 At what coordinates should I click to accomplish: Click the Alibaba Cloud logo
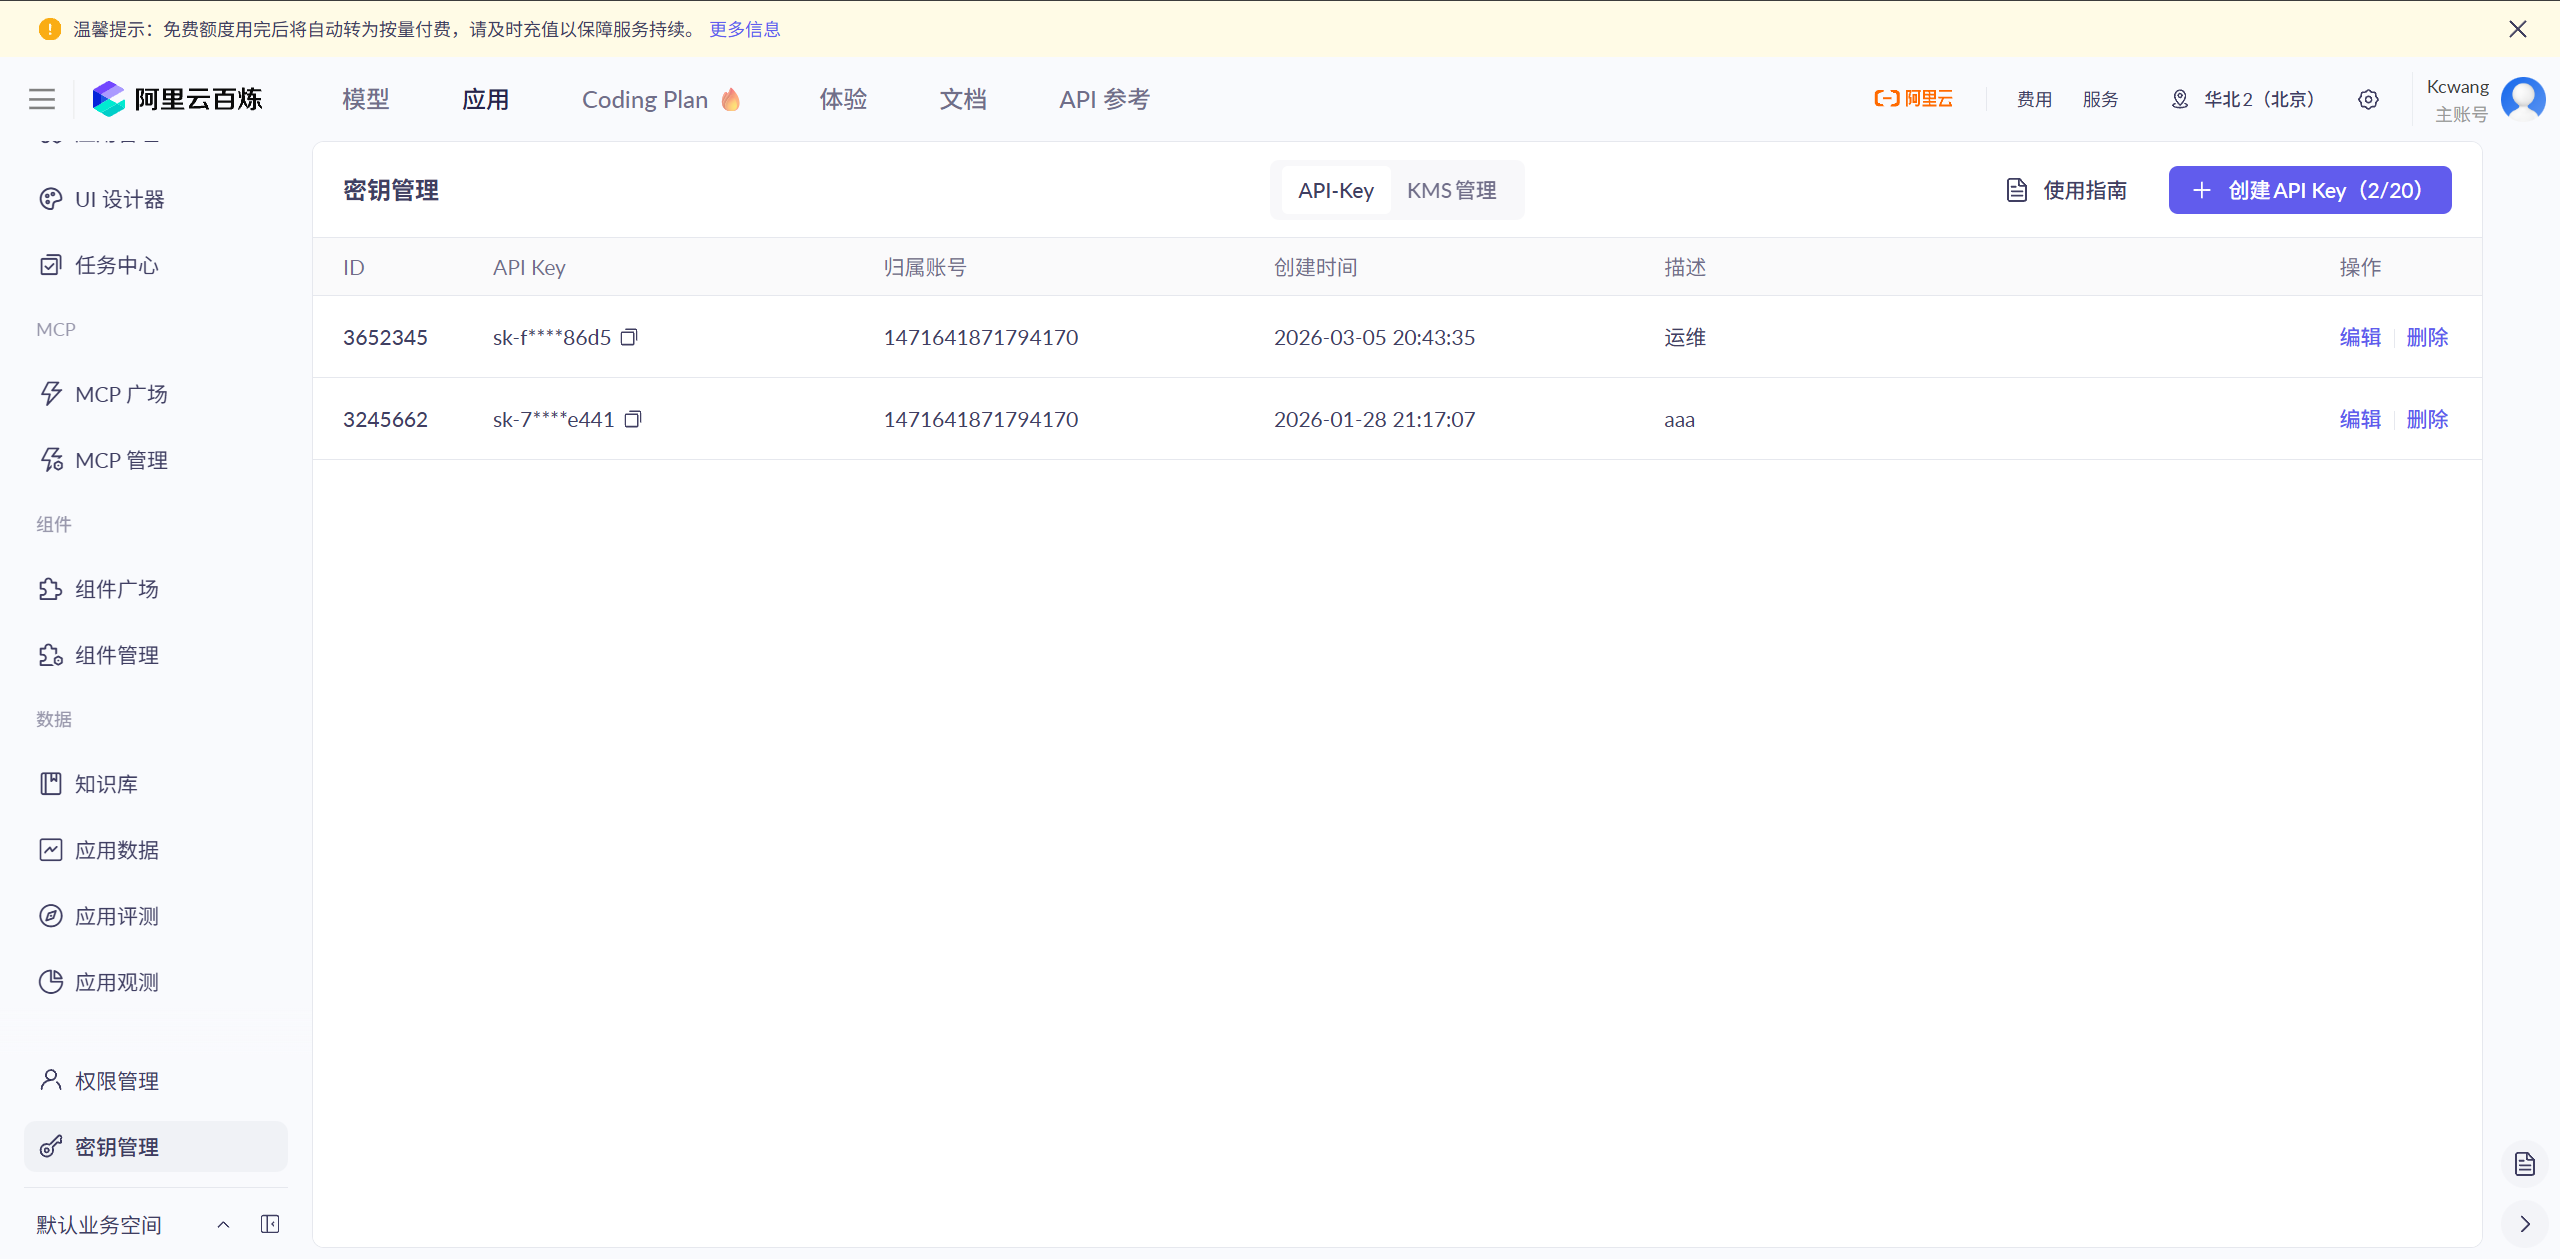pyautogui.click(x=1913, y=99)
